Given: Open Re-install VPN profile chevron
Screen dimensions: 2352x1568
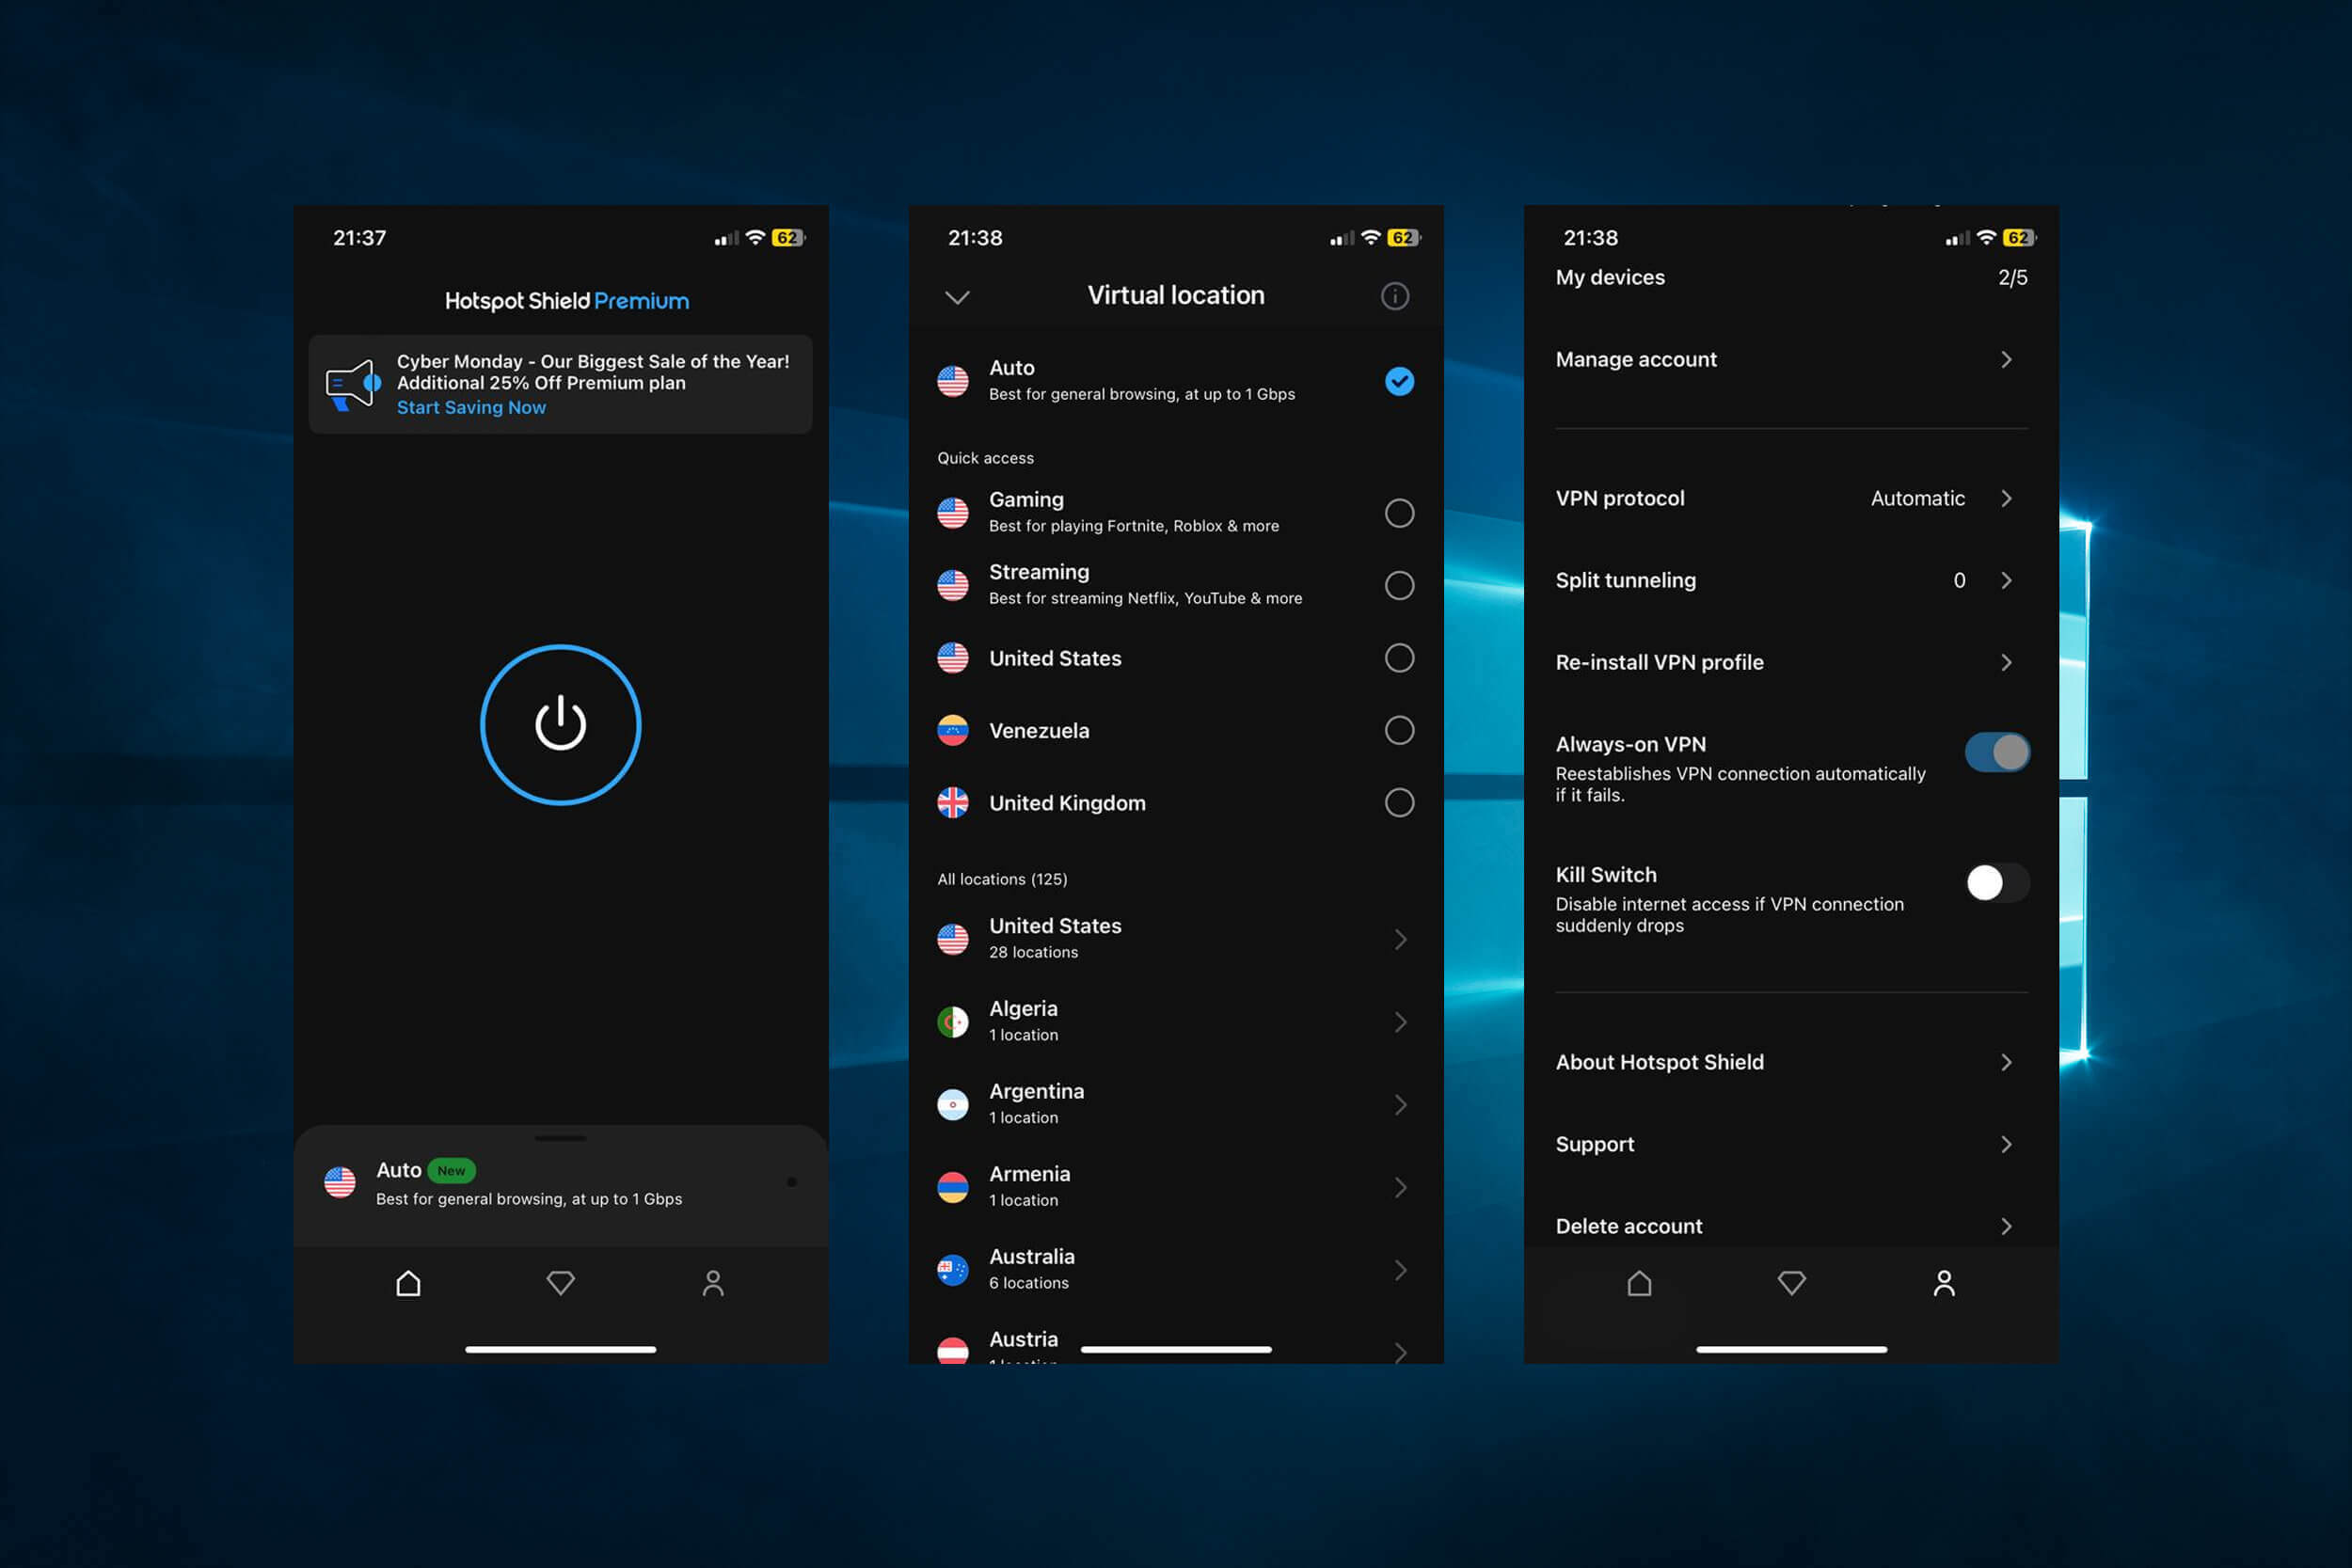Looking at the screenshot, I should click(2006, 662).
